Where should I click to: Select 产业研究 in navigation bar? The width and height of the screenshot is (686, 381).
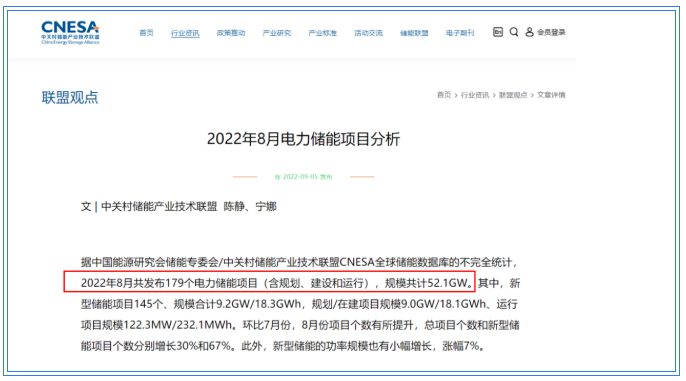coord(276,33)
